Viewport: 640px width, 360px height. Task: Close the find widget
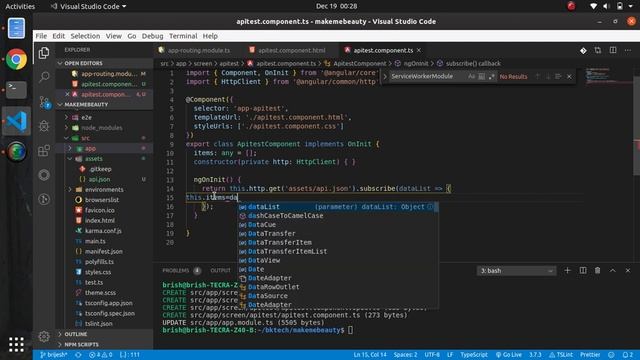569,76
